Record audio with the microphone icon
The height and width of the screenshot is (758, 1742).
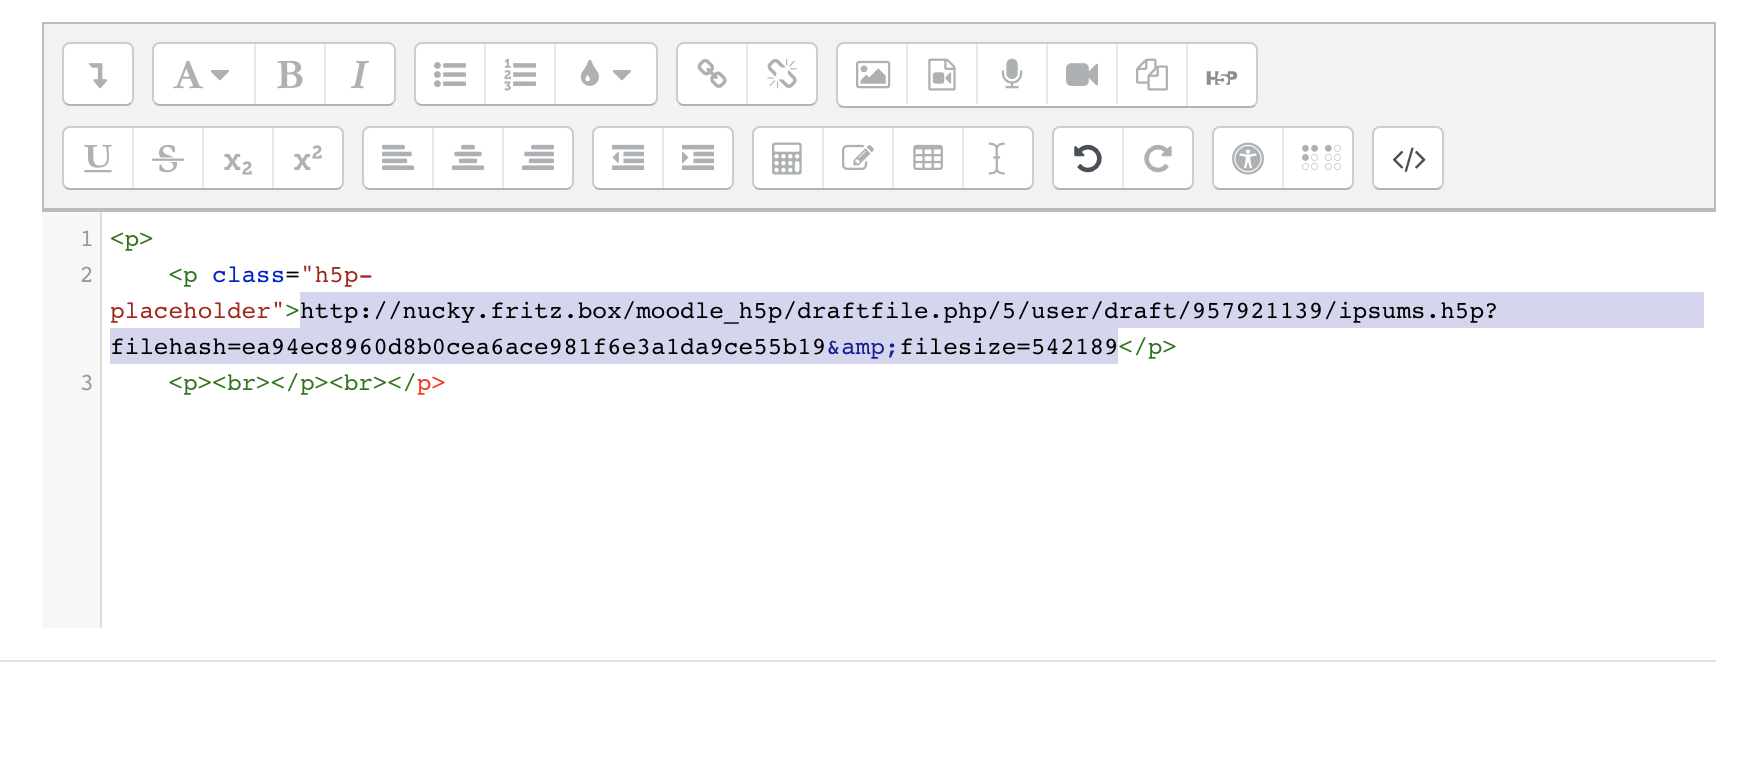(x=1012, y=75)
